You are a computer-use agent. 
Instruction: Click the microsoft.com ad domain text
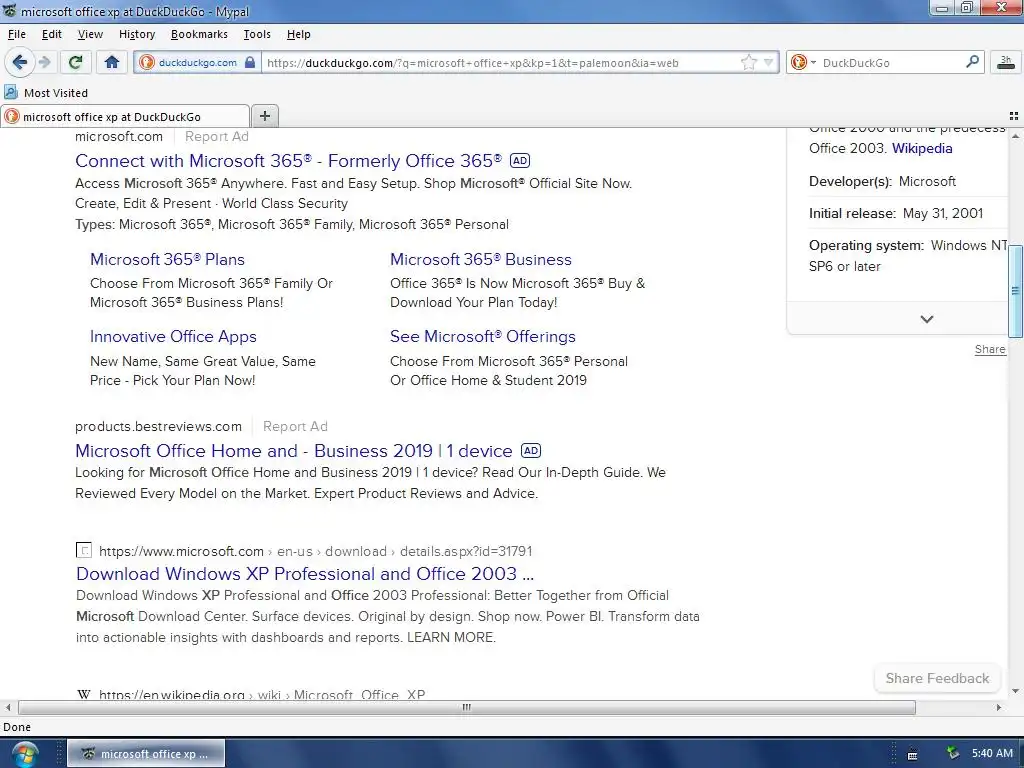(119, 136)
